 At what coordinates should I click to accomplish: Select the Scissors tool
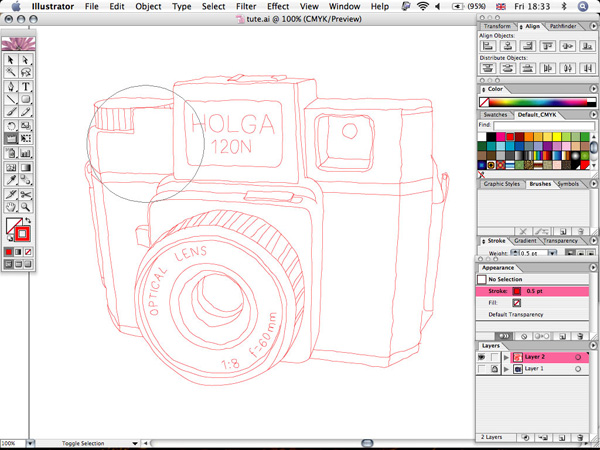coord(25,194)
